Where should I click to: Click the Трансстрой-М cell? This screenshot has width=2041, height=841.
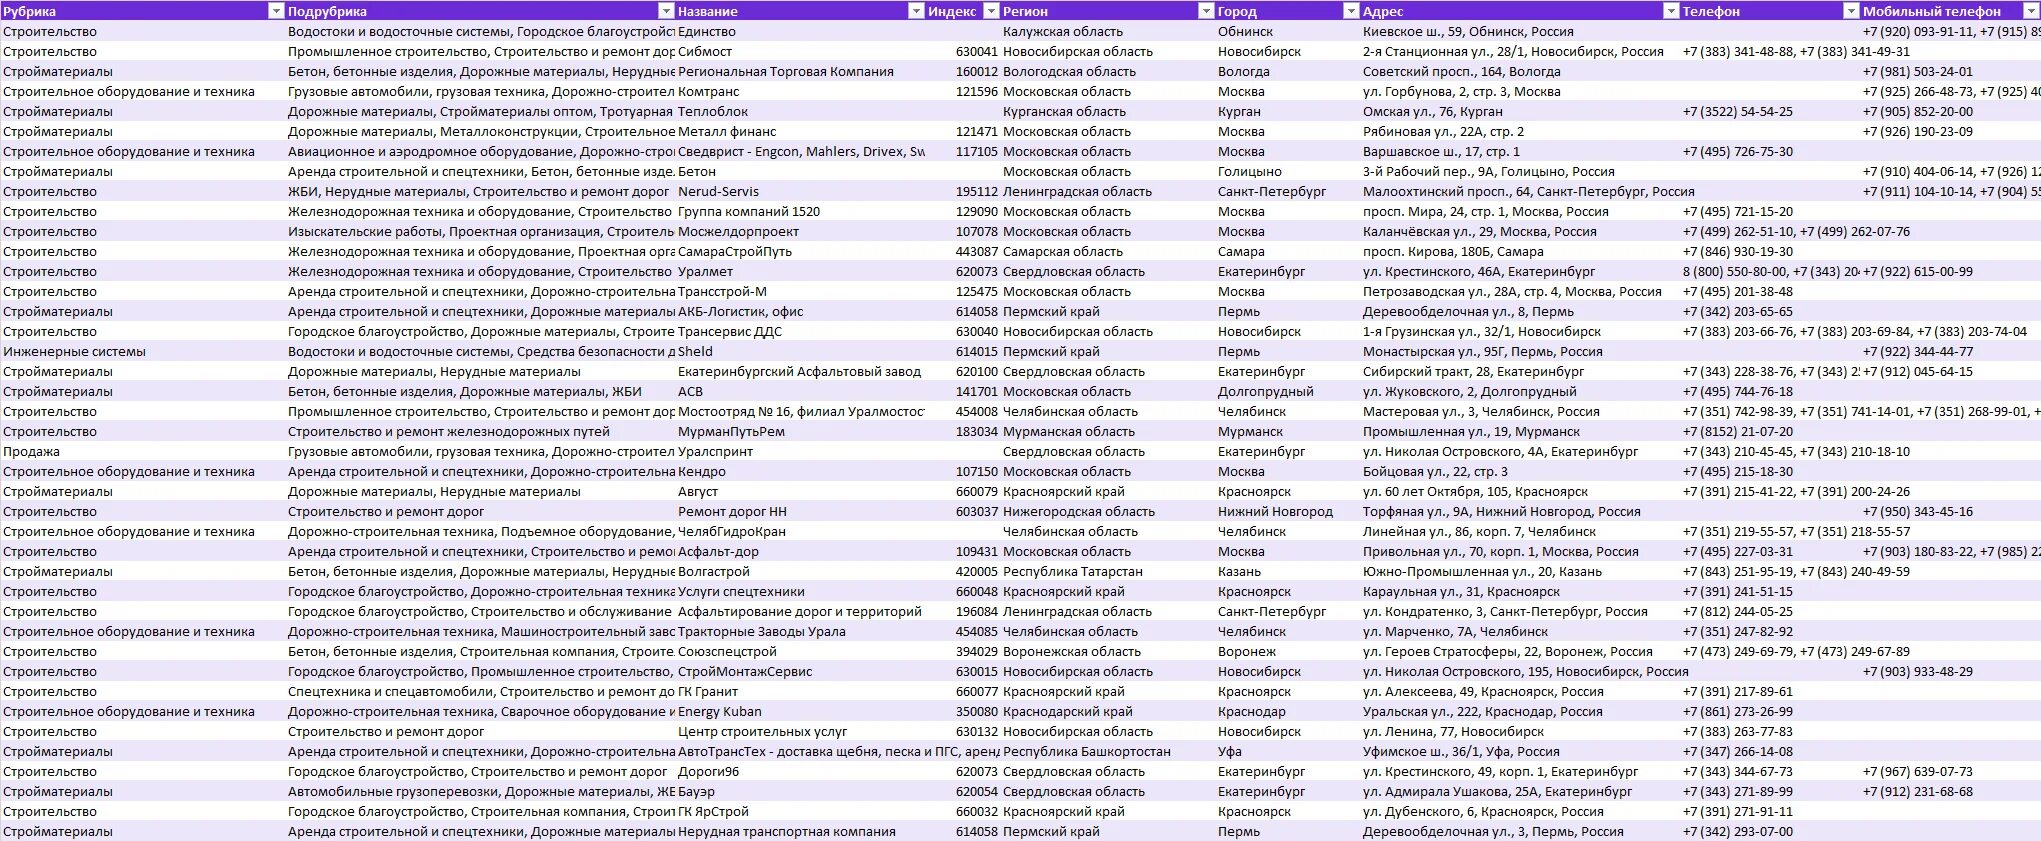800,291
